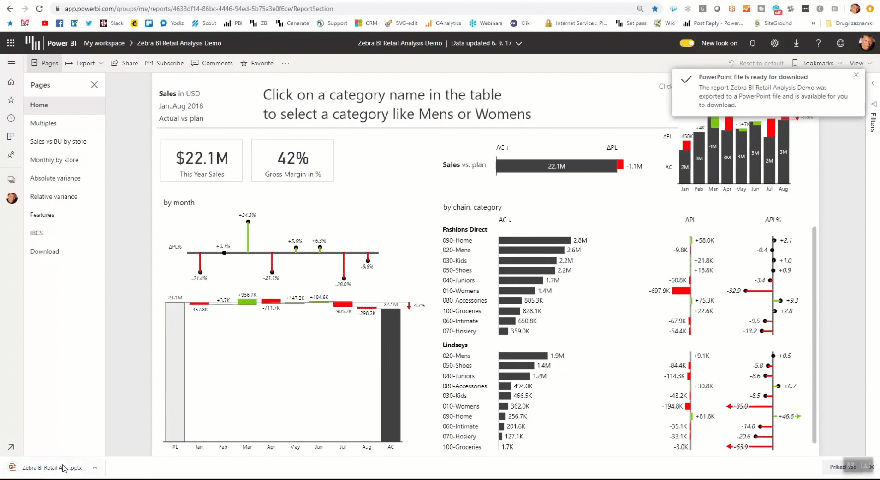Click Share in the toolbar
The height and width of the screenshot is (480, 880).
click(124, 63)
